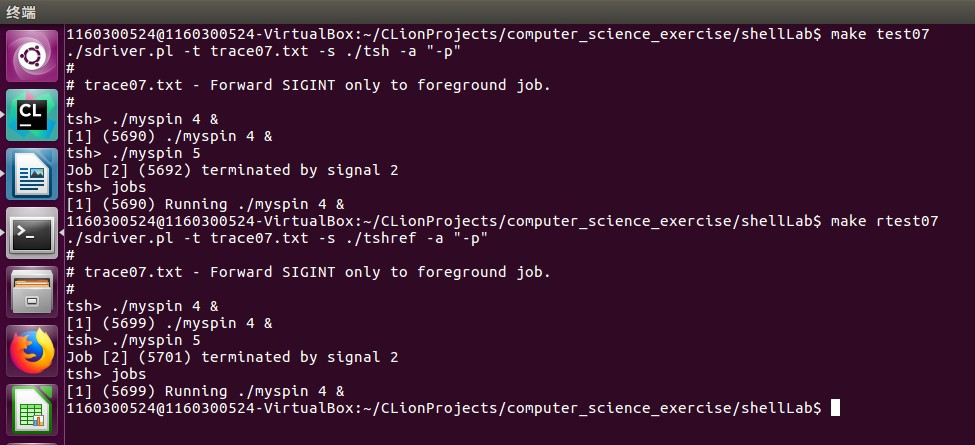
Task: Click the "make rtest07" command text
Action: click(884, 221)
